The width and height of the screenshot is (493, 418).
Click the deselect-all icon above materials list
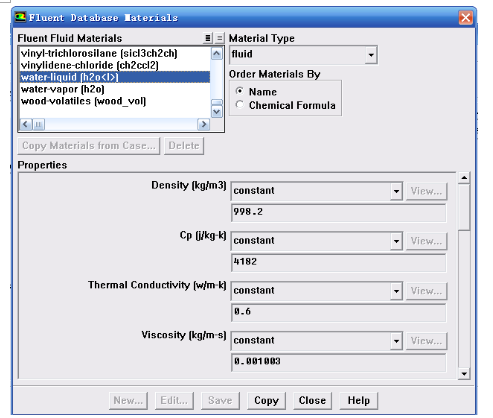point(219,38)
